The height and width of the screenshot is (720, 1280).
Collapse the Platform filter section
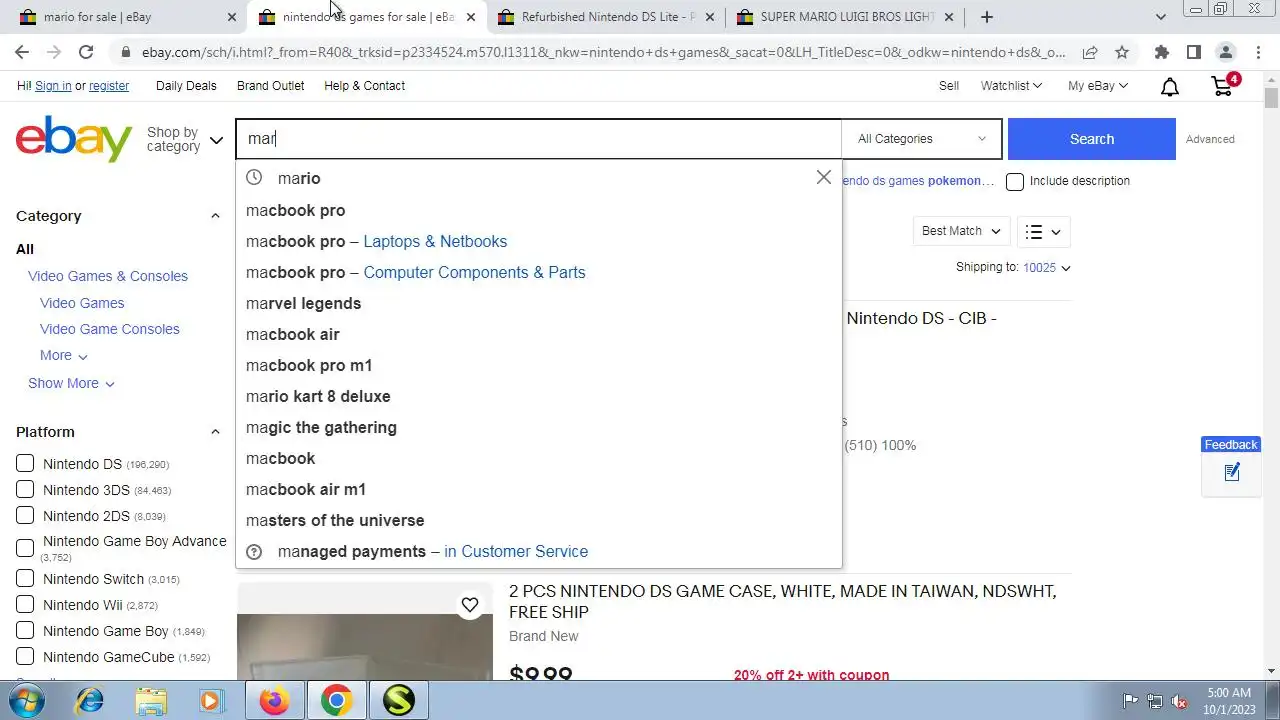click(x=215, y=432)
